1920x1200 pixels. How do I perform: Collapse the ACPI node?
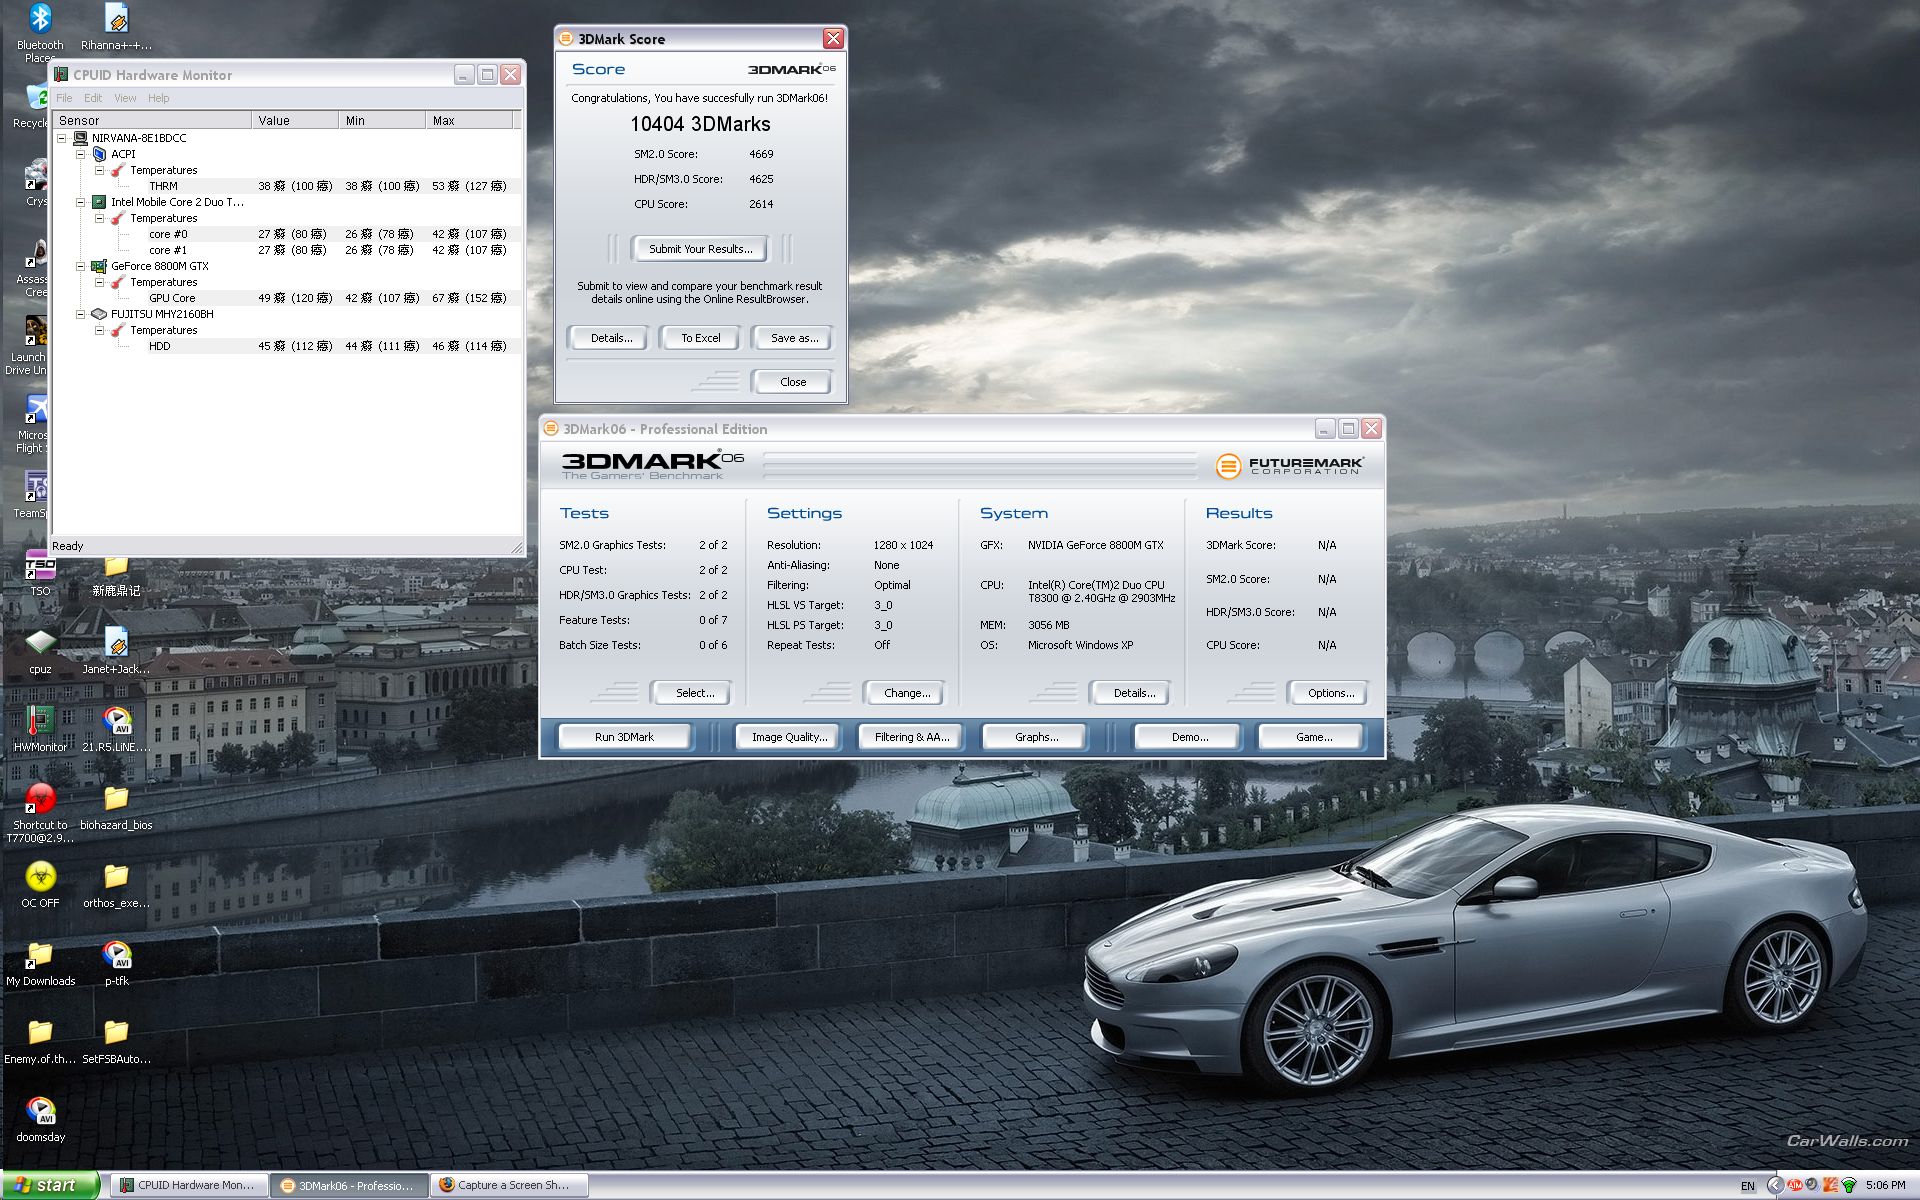[81, 154]
